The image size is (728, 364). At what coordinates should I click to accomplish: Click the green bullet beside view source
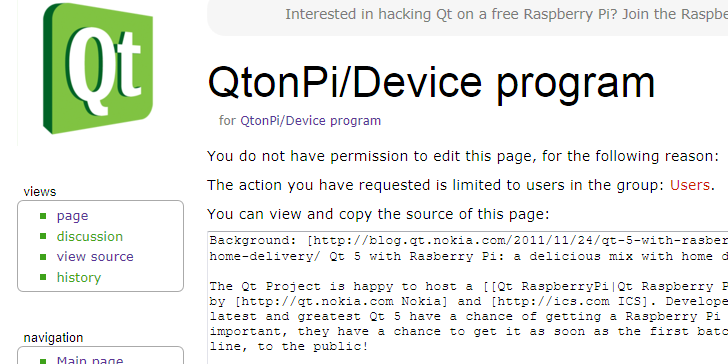[43, 256]
